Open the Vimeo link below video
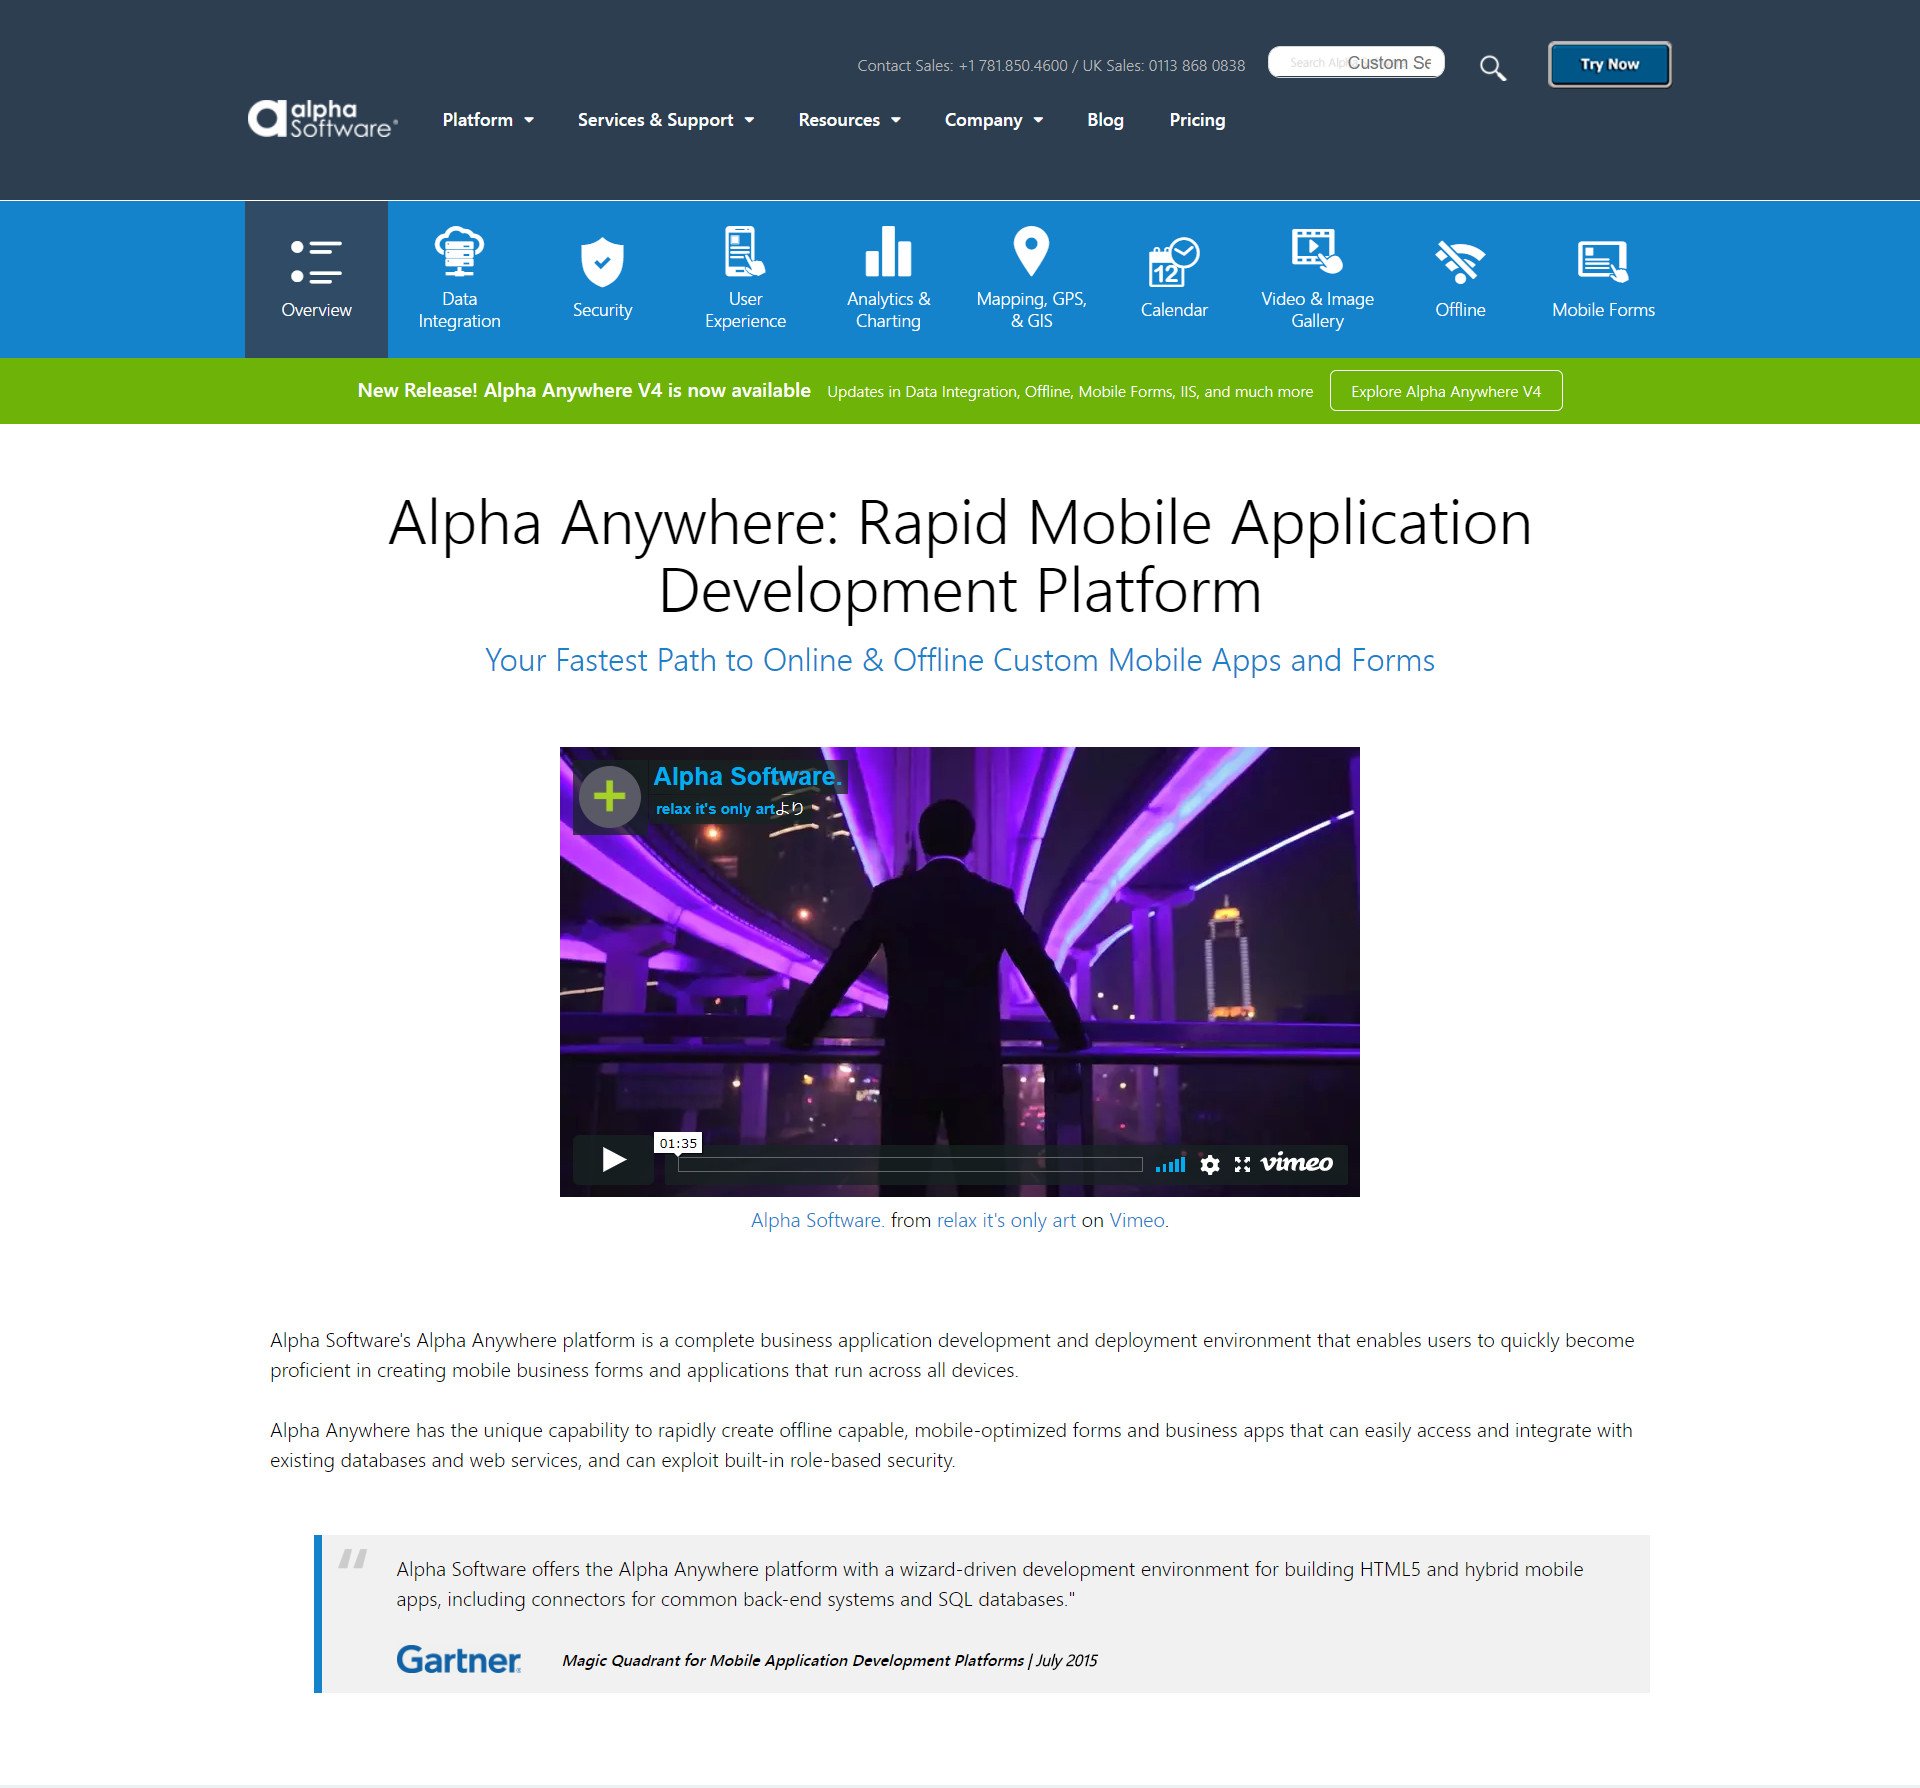Image resolution: width=1920 pixels, height=1788 pixels. coord(1137,1220)
